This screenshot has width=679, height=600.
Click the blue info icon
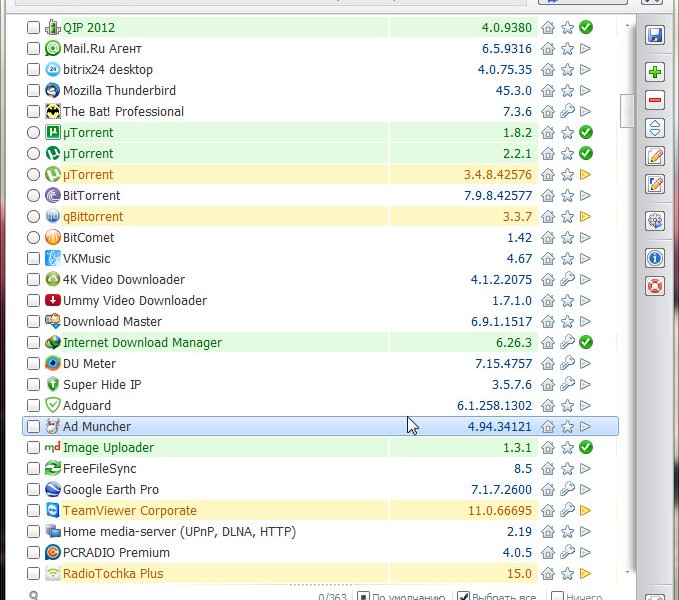pyautogui.click(x=655, y=258)
